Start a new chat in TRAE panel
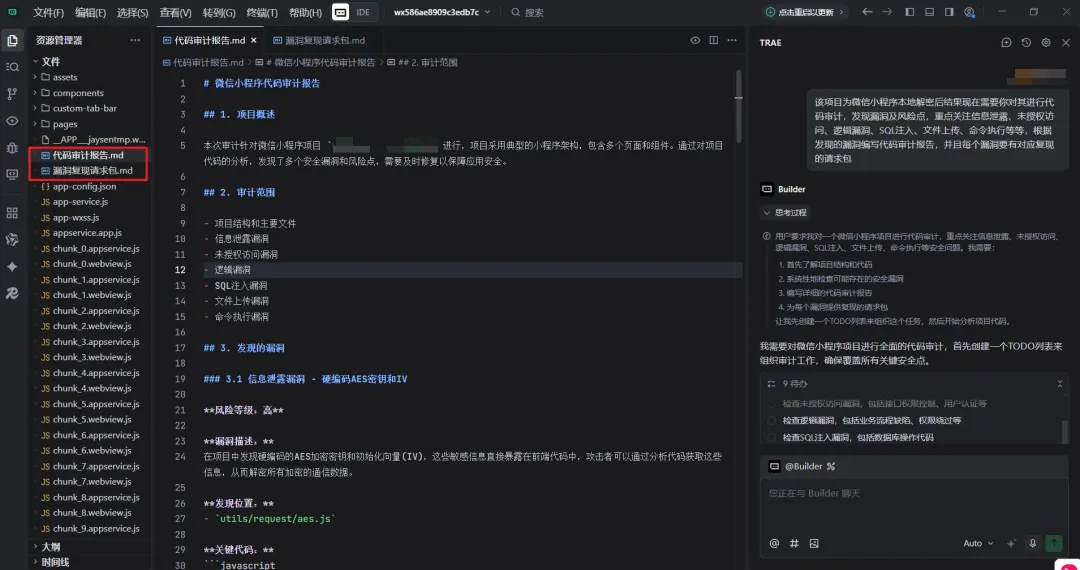 tap(1006, 43)
